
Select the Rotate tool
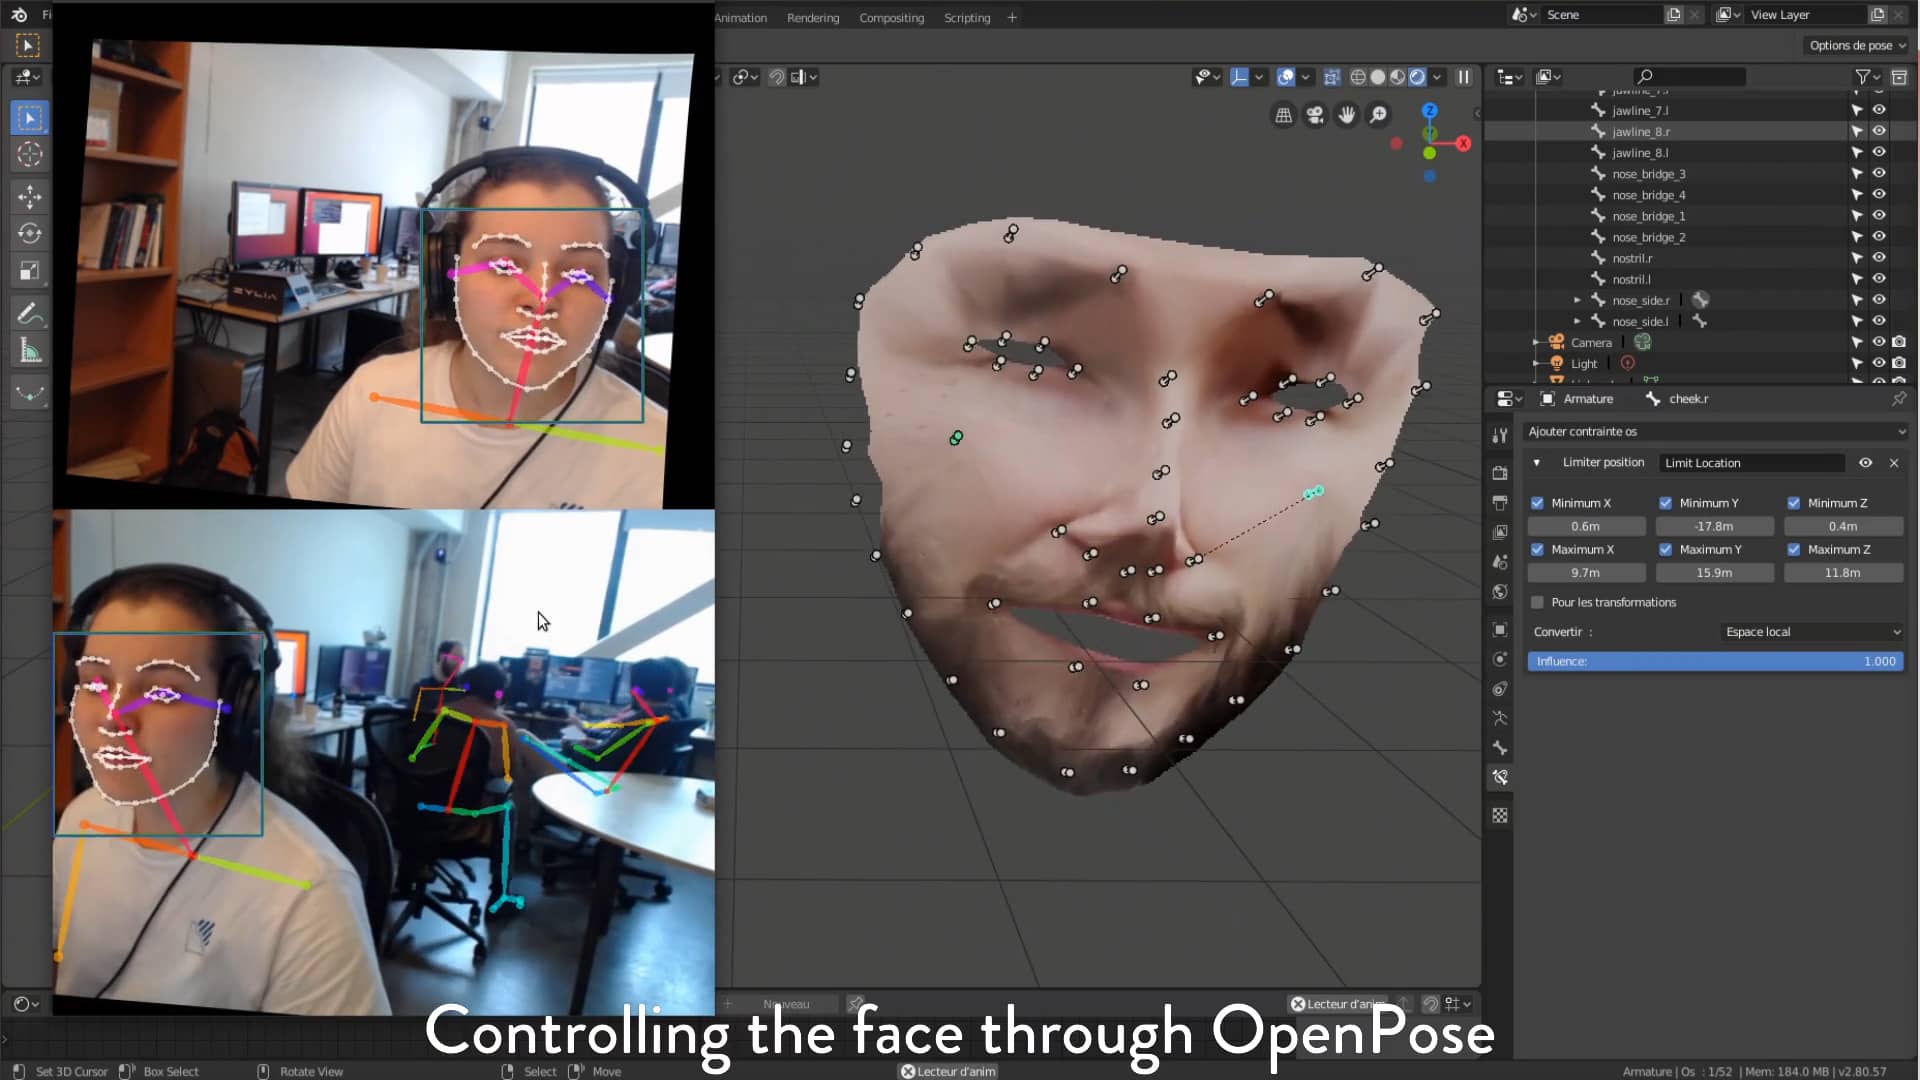point(29,233)
